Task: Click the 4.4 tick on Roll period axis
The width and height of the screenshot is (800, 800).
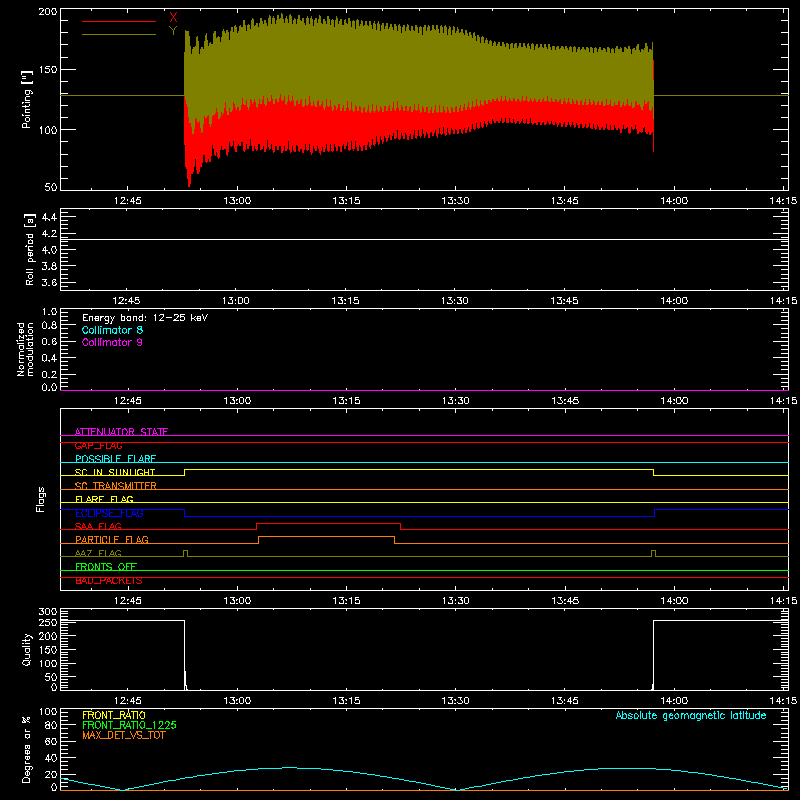Action: 49,217
